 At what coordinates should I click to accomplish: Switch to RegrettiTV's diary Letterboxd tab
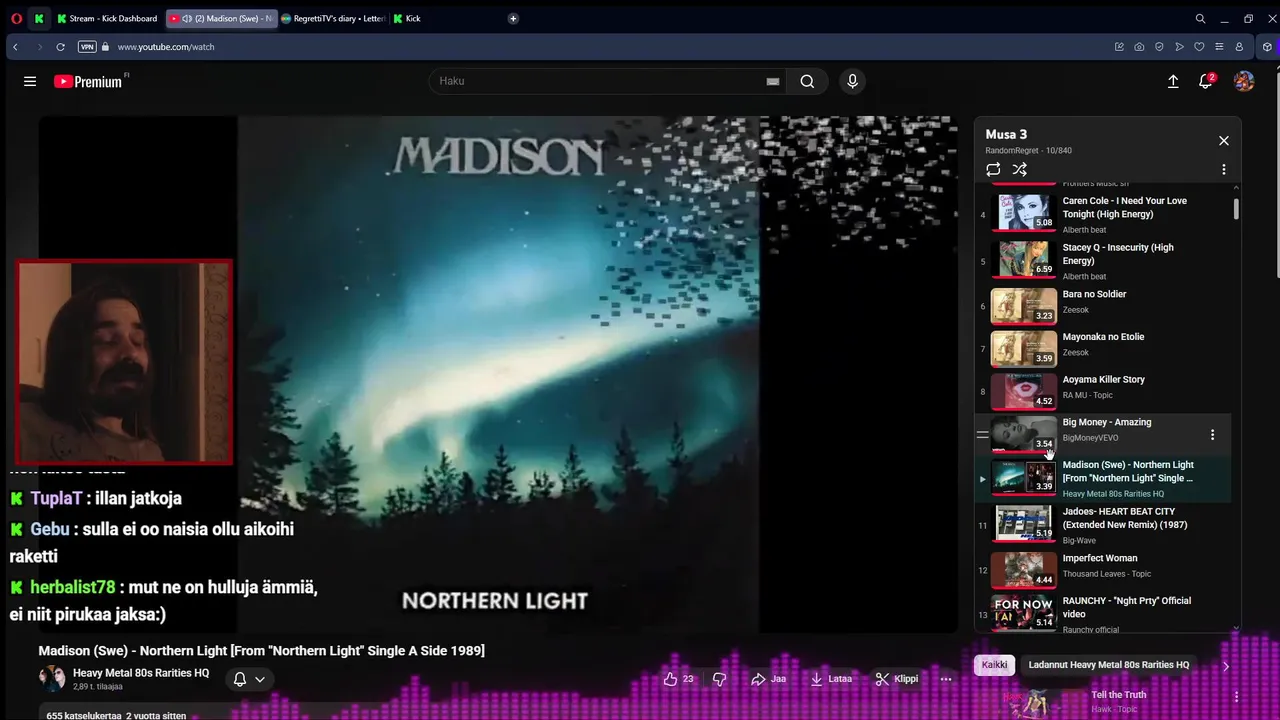[333, 18]
